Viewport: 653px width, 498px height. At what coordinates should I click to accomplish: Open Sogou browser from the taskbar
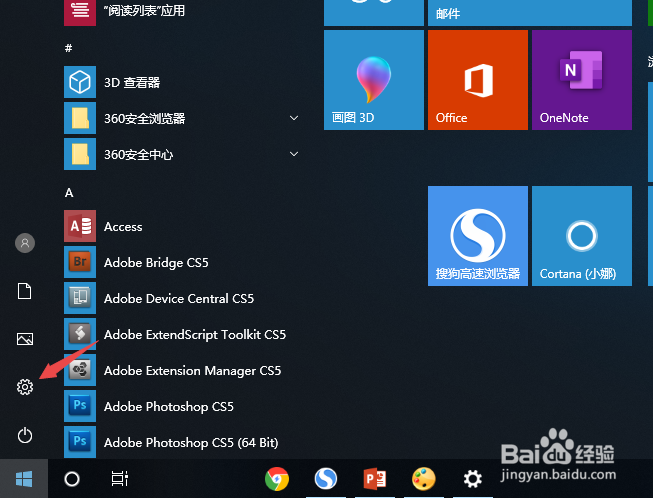(326, 479)
